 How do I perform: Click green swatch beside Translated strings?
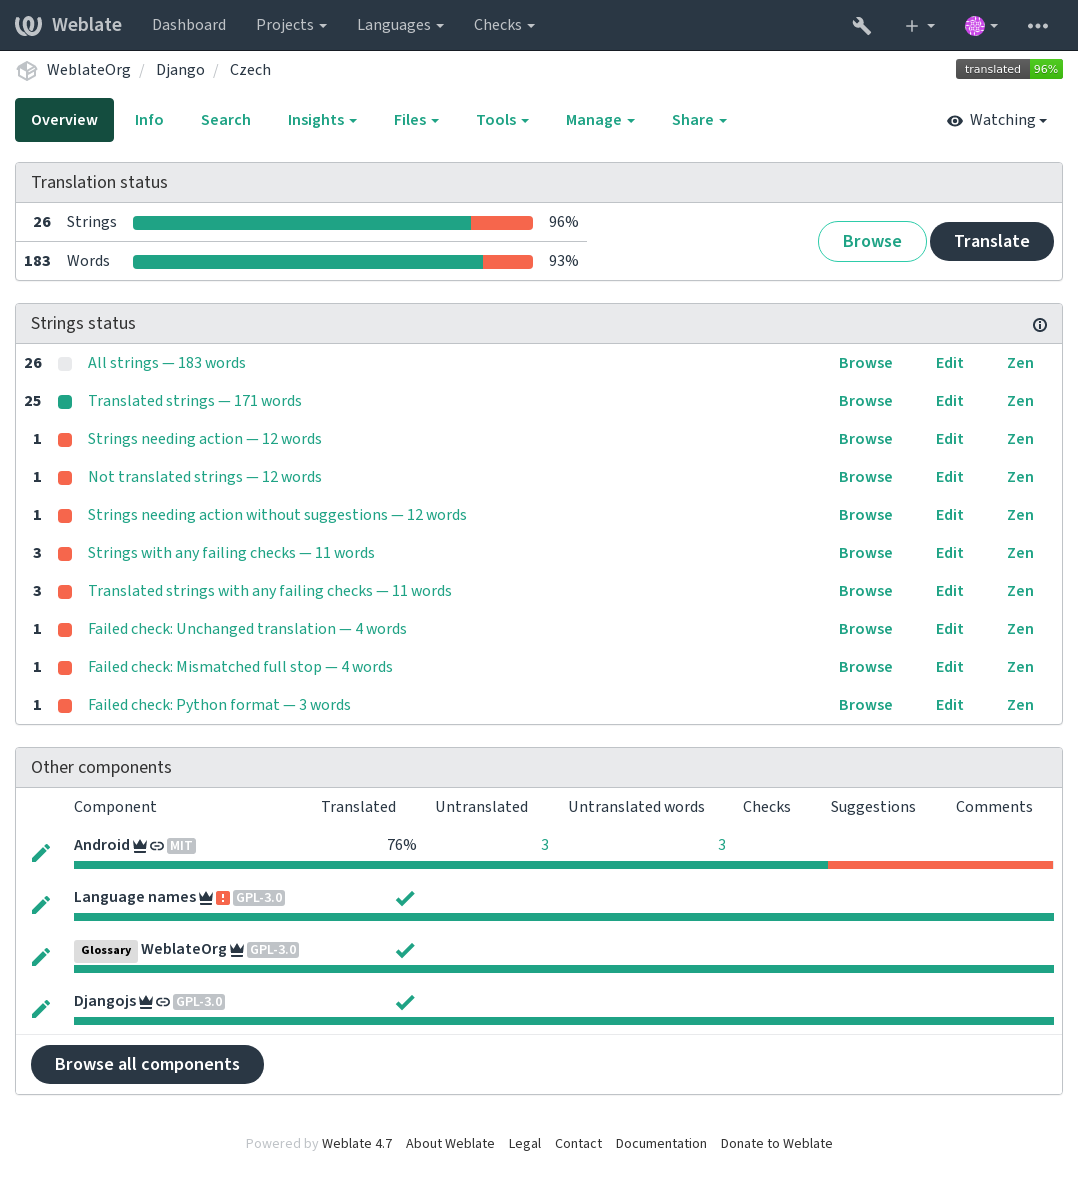point(65,402)
